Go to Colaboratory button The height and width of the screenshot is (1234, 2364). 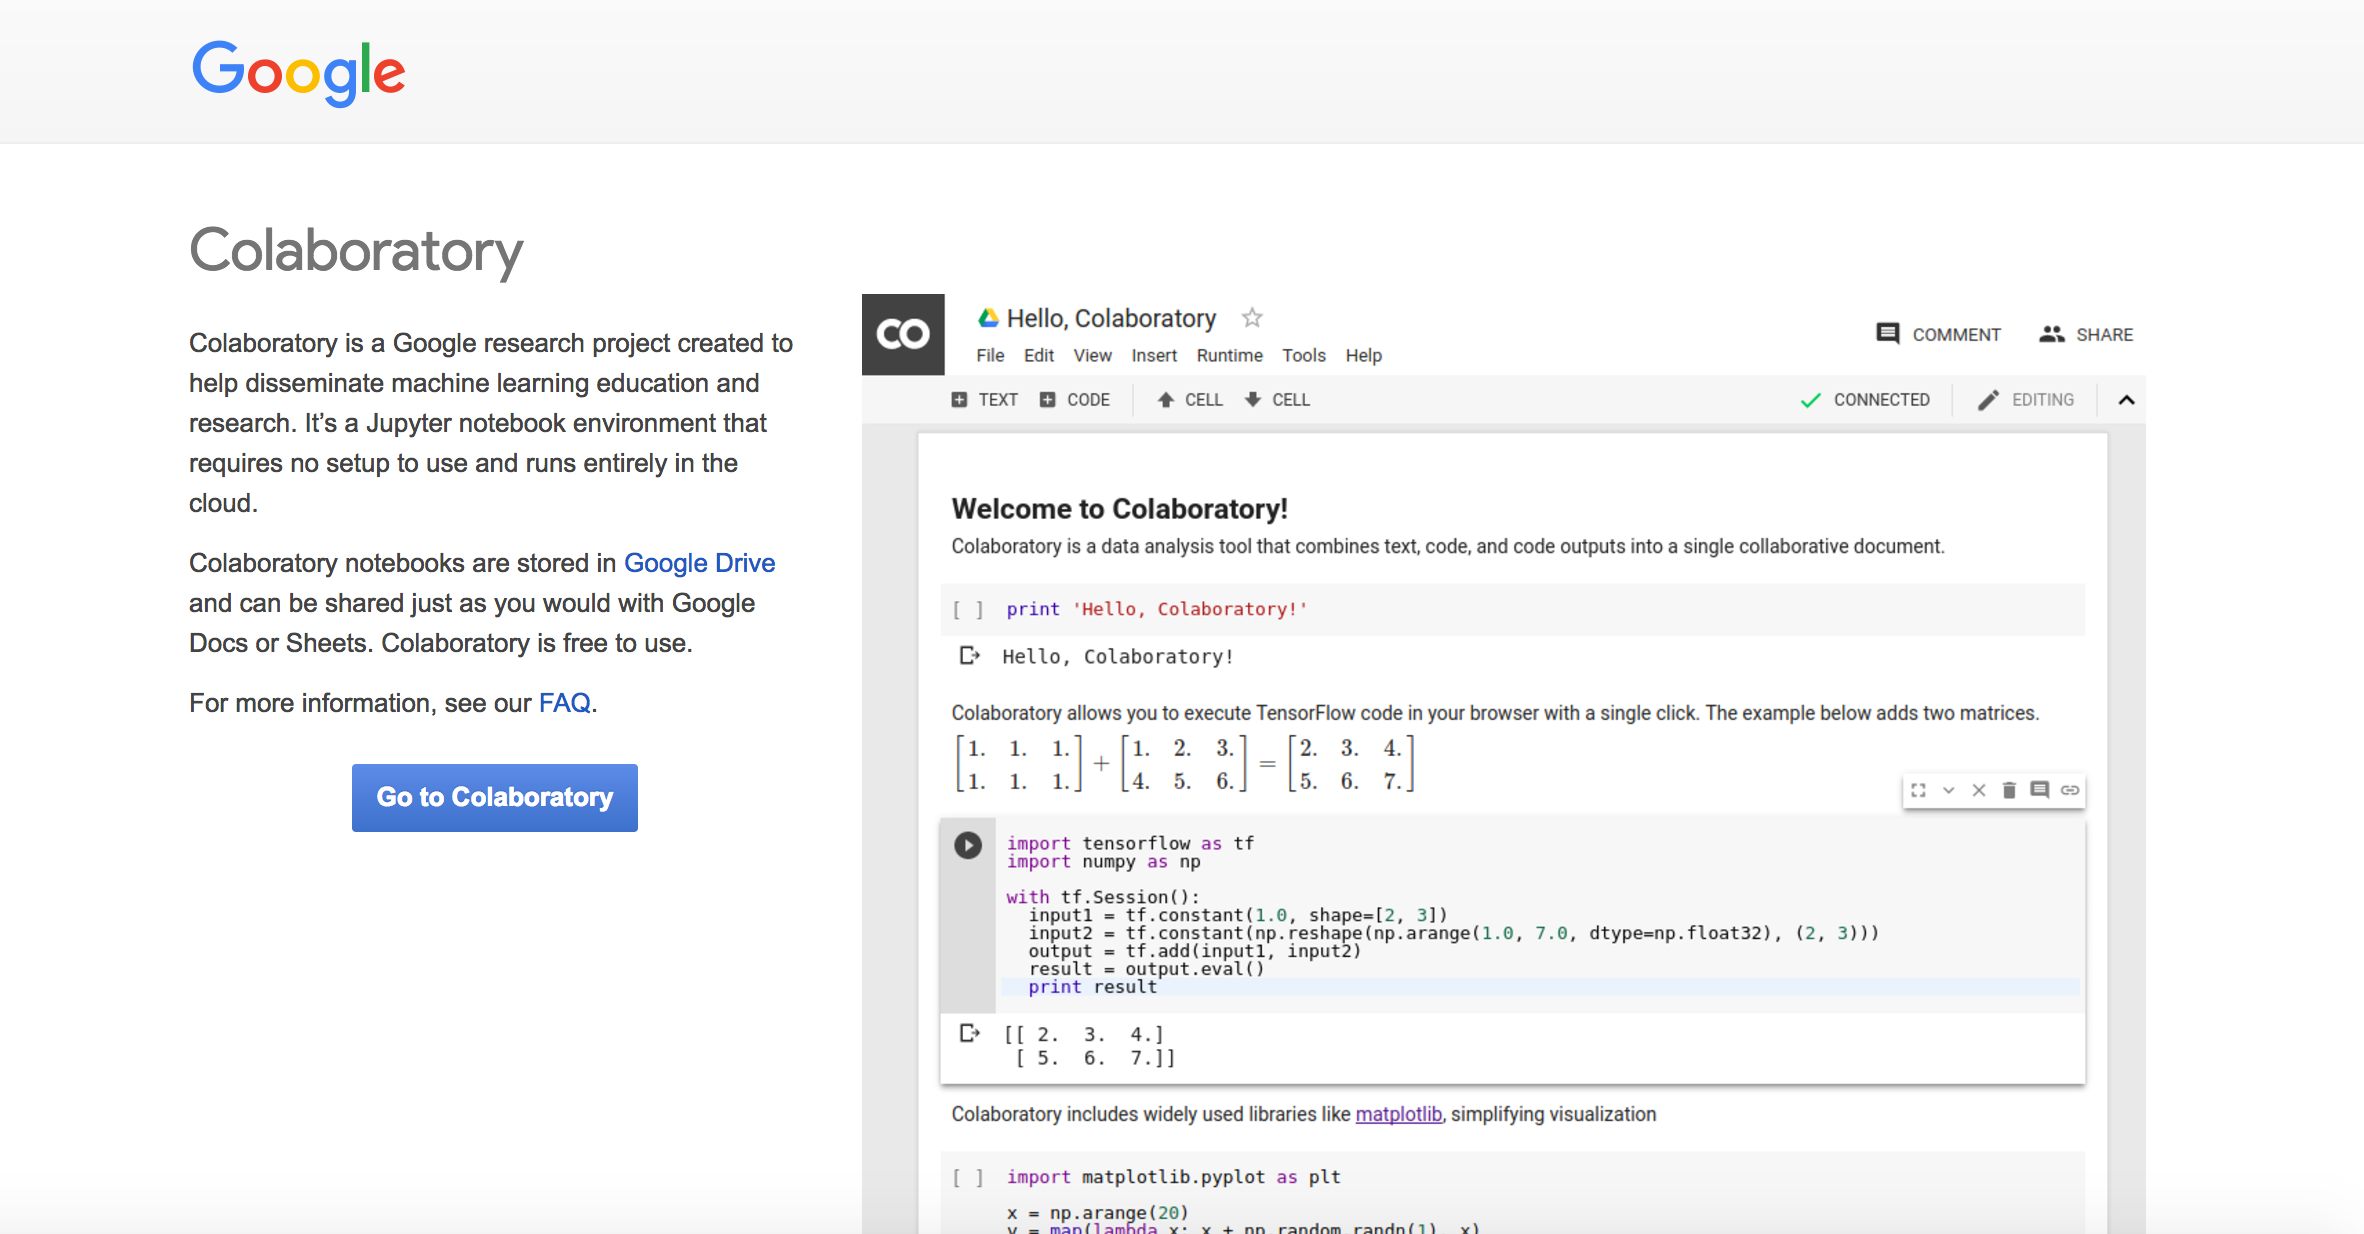[x=494, y=797]
